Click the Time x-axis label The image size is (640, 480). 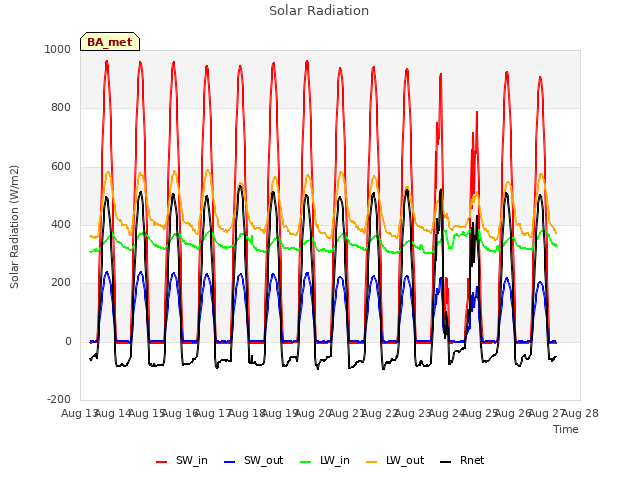pos(566,429)
